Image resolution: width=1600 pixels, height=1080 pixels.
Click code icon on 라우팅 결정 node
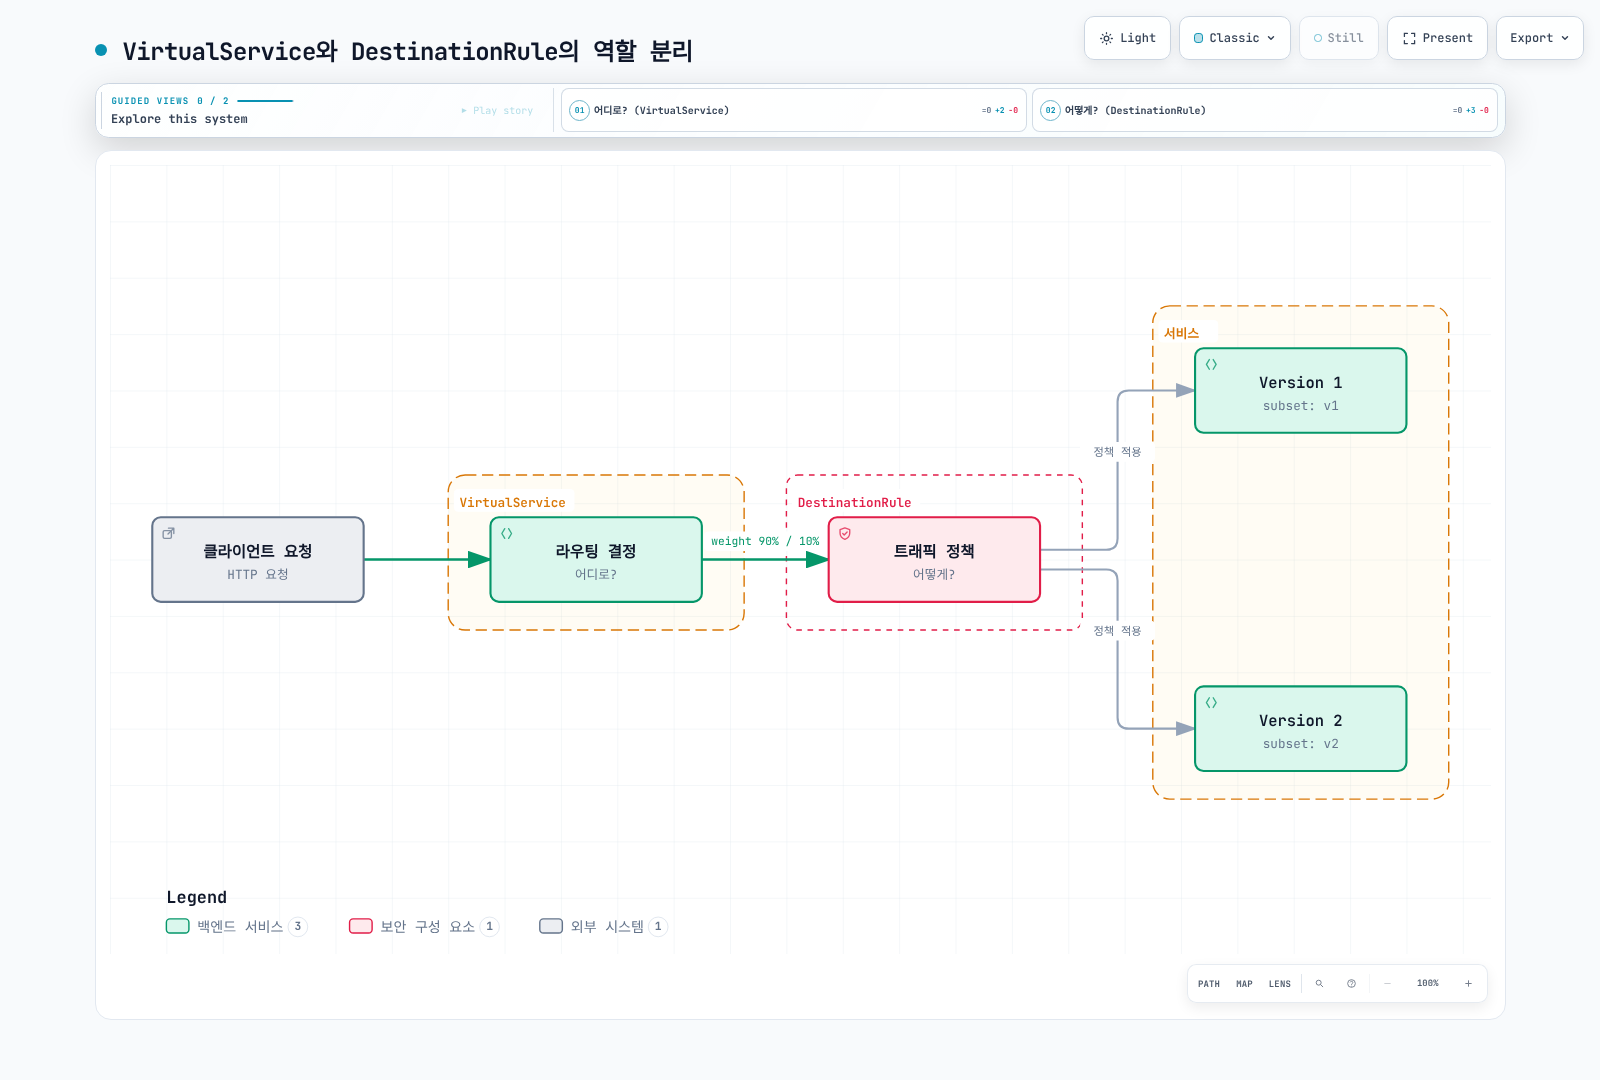point(507,533)
